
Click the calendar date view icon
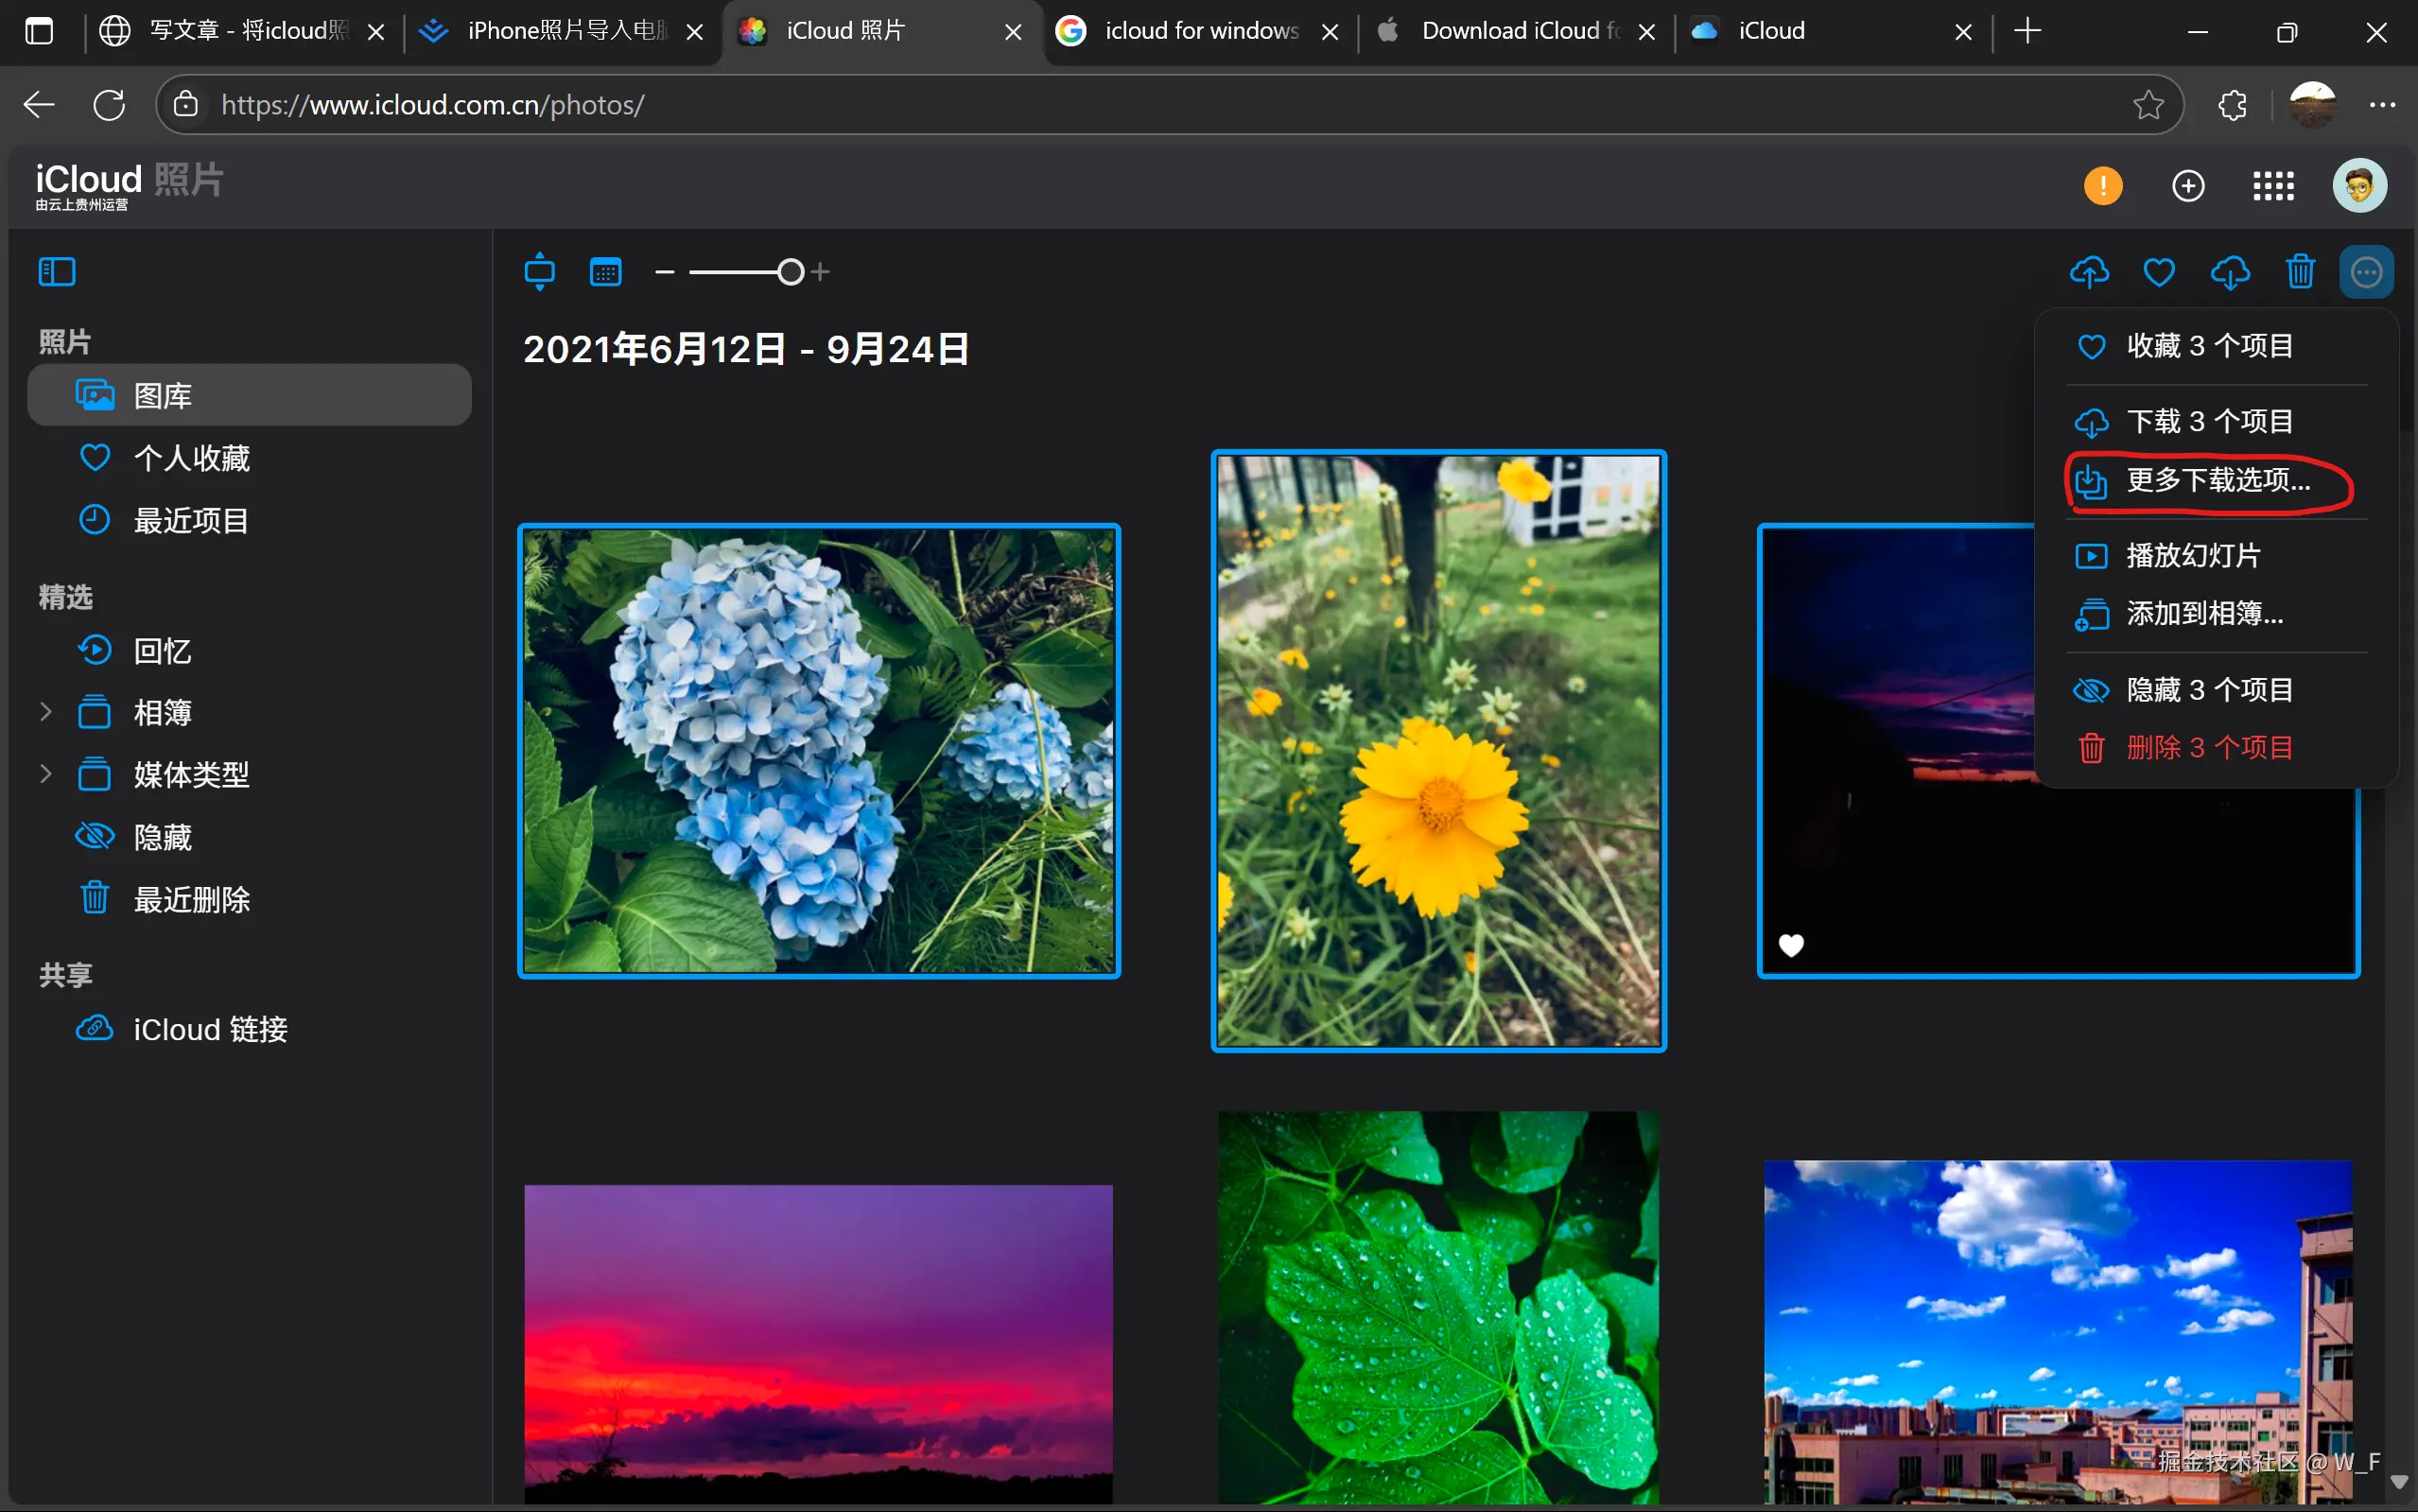click(x=606, y=272)
